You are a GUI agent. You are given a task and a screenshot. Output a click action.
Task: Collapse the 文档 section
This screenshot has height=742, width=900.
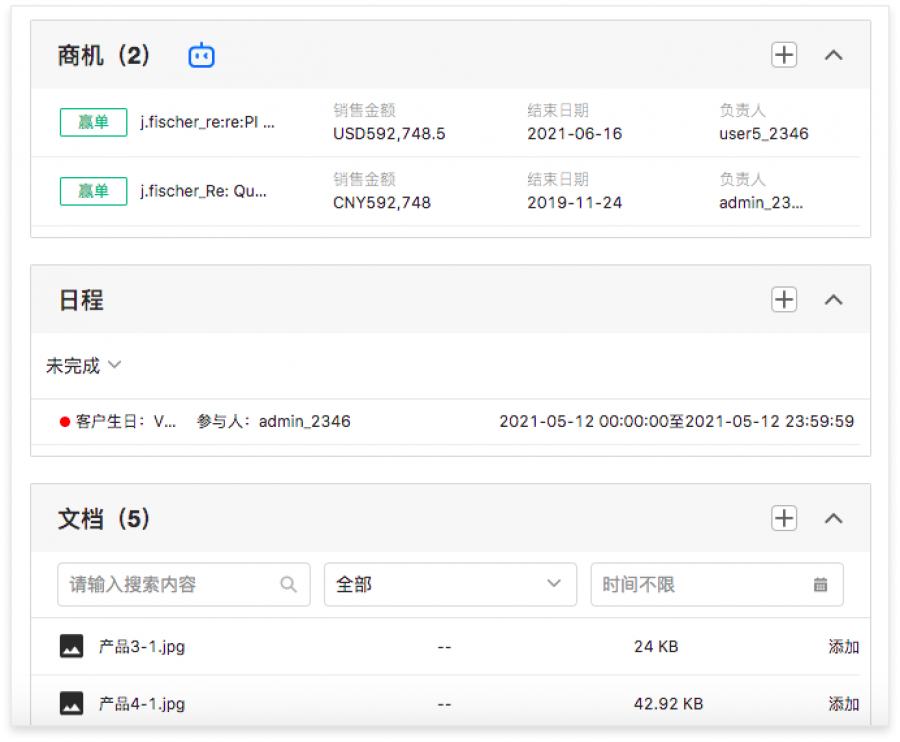[x=833, y=518]
